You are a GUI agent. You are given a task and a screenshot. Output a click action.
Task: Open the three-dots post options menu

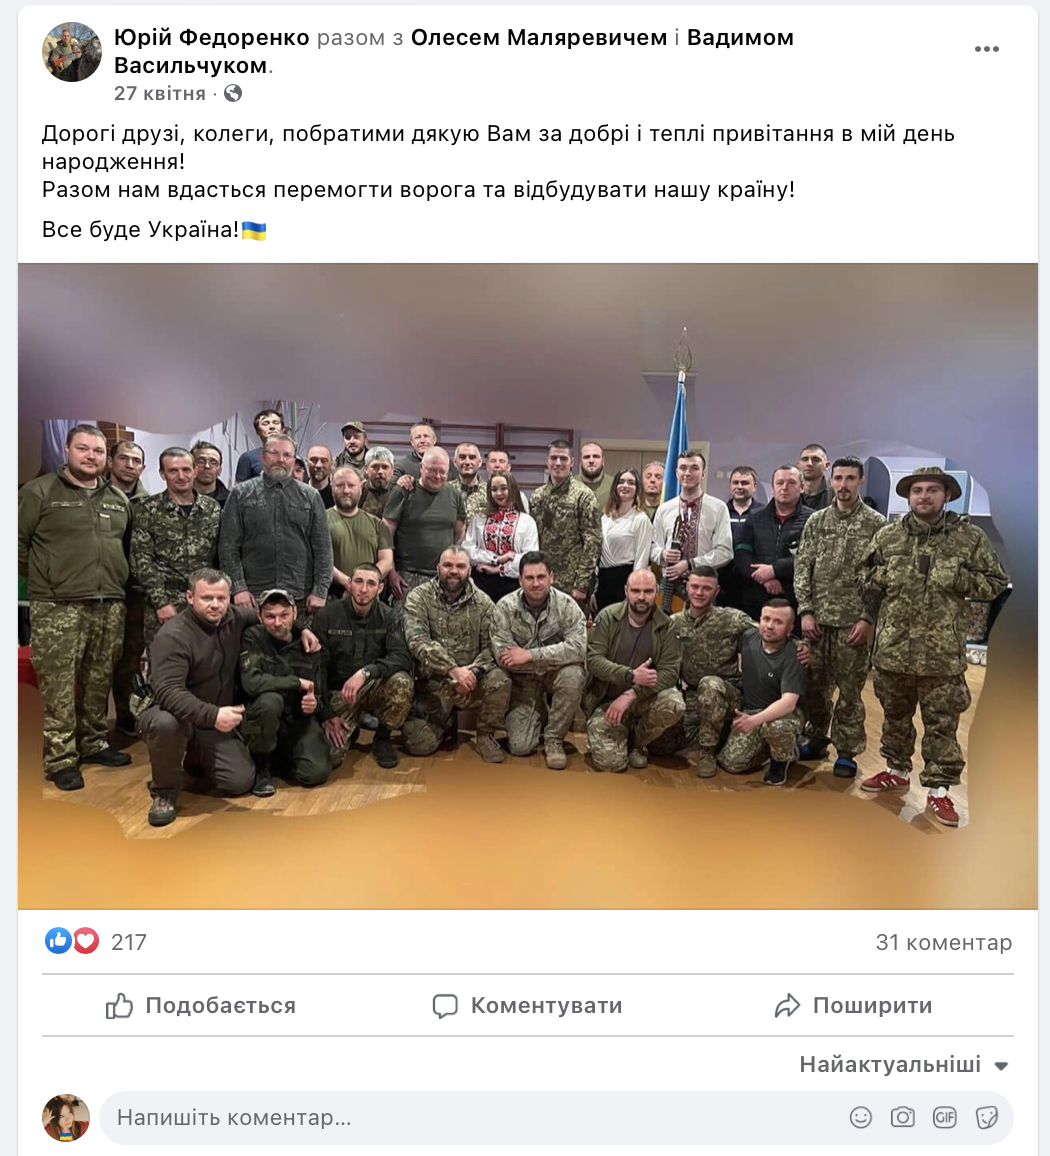(x=987, y=49)
